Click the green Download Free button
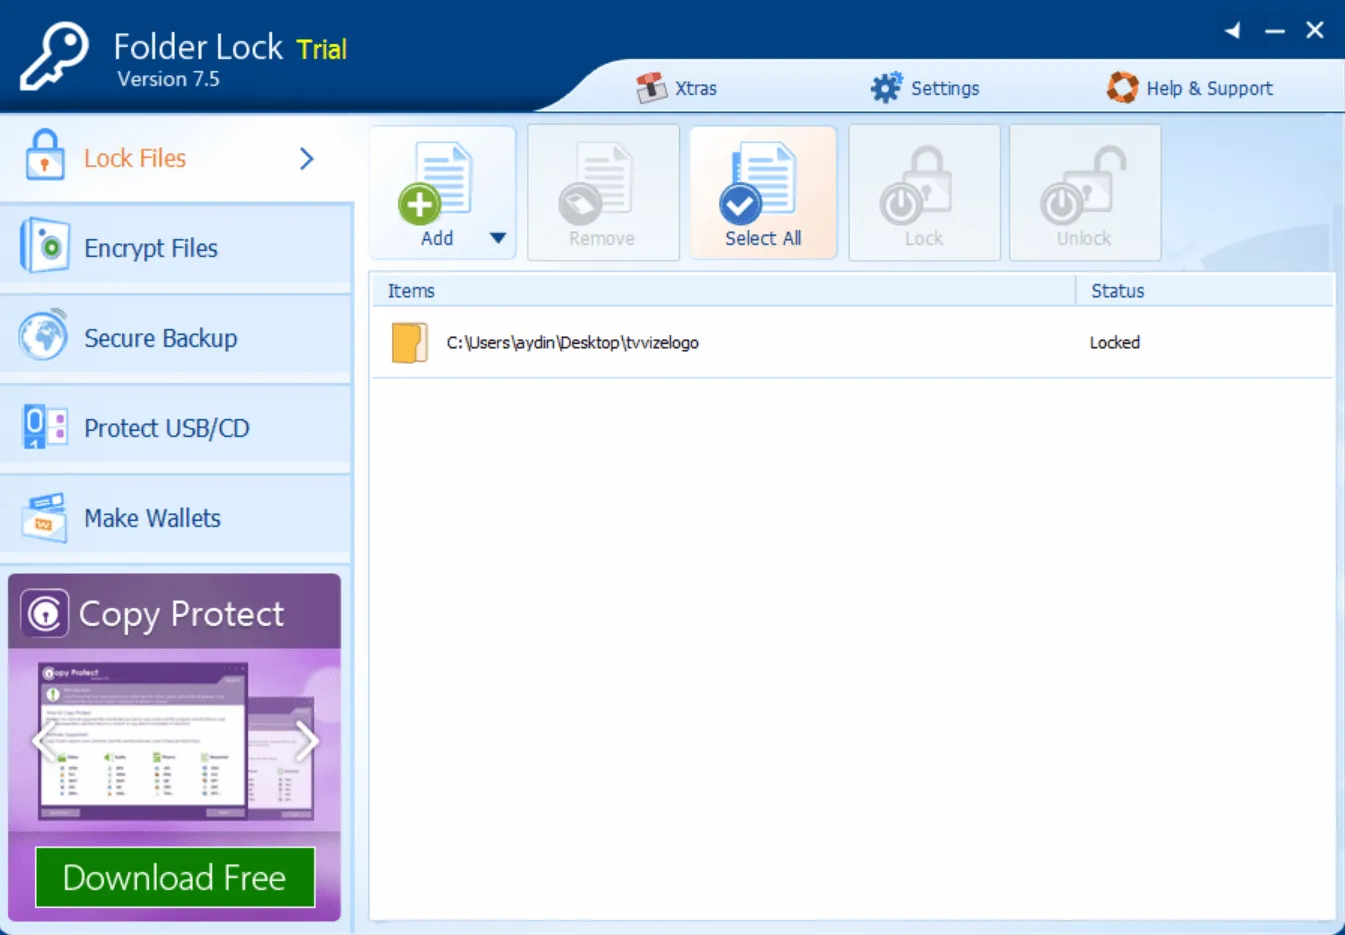 click(x=175, y=877)
